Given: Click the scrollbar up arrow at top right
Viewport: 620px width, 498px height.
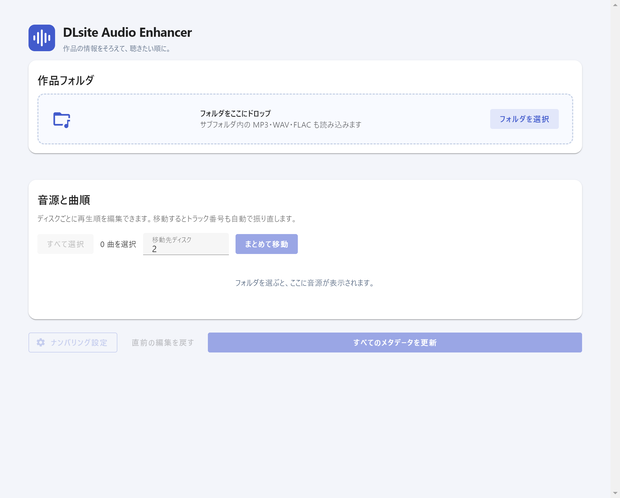Looking at the screenshot, I should pos(615,4).
